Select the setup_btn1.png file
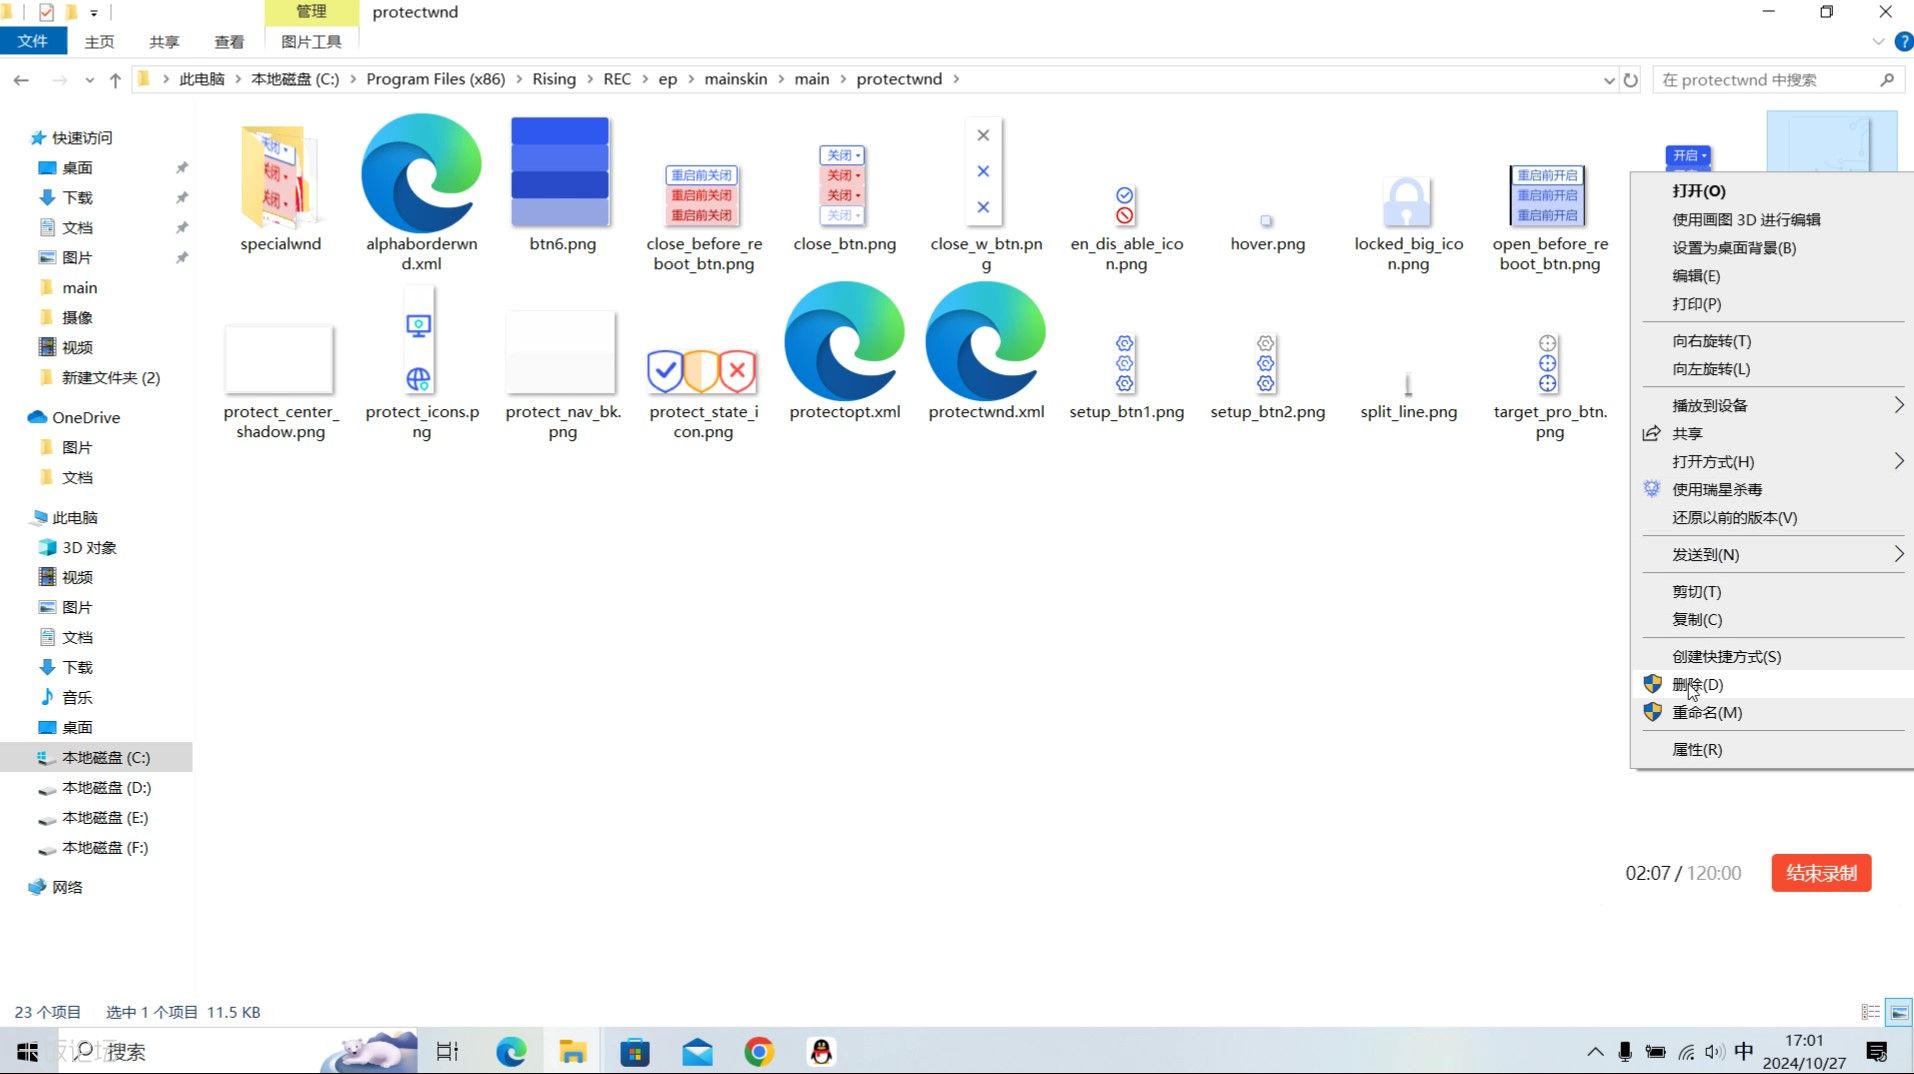Image resolution: width=1914 pixels, height=1074 pixels. (x=1126, y=376)
